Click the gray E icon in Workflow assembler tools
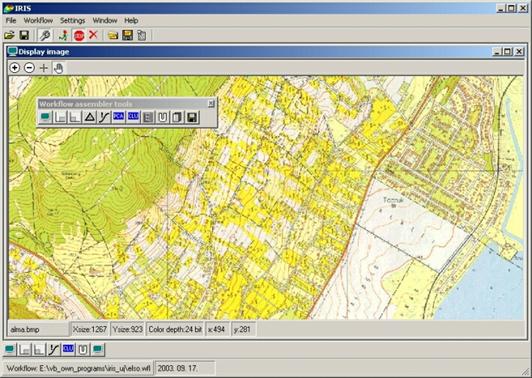Image resolution: width=532 pixels, height=378 pixels. point(148,117)
